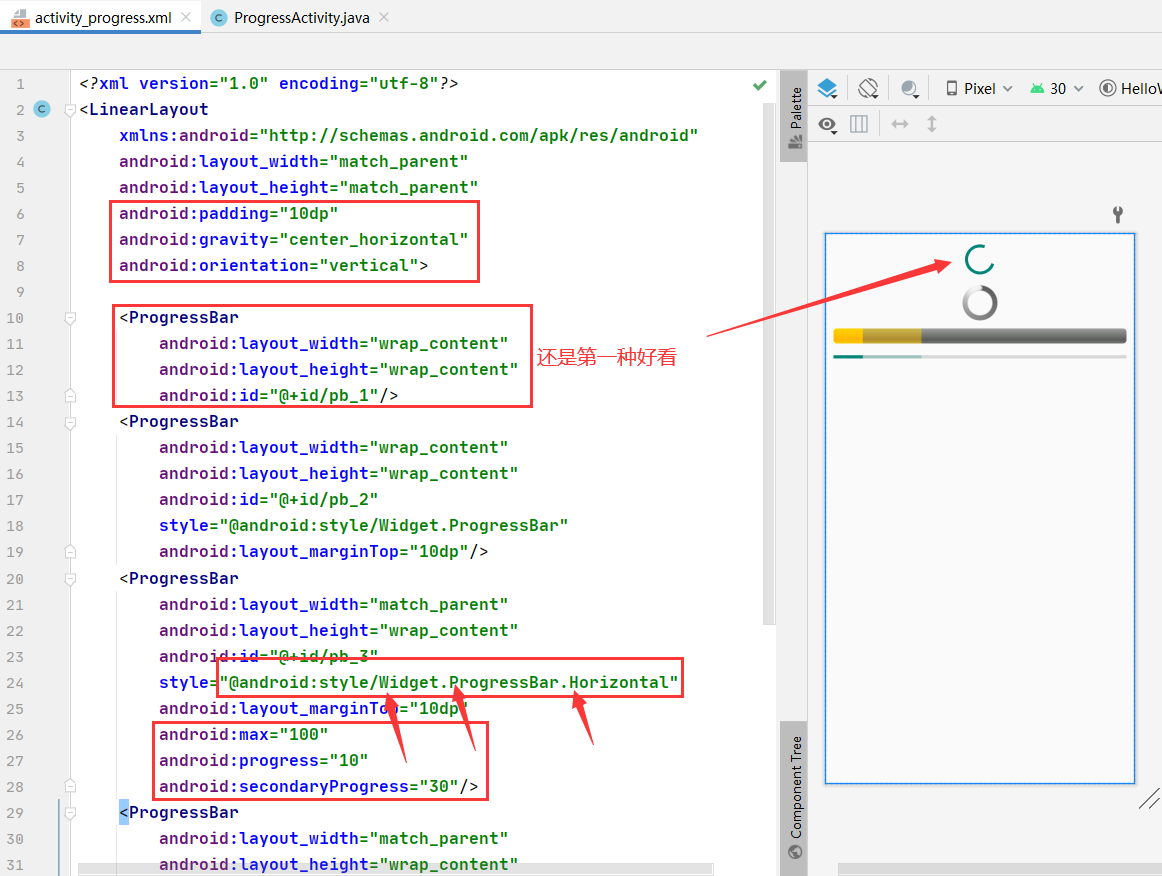
Task: Click style="@android:style/Widget.ProgressBar" on line 18
Action: (363, 525)
